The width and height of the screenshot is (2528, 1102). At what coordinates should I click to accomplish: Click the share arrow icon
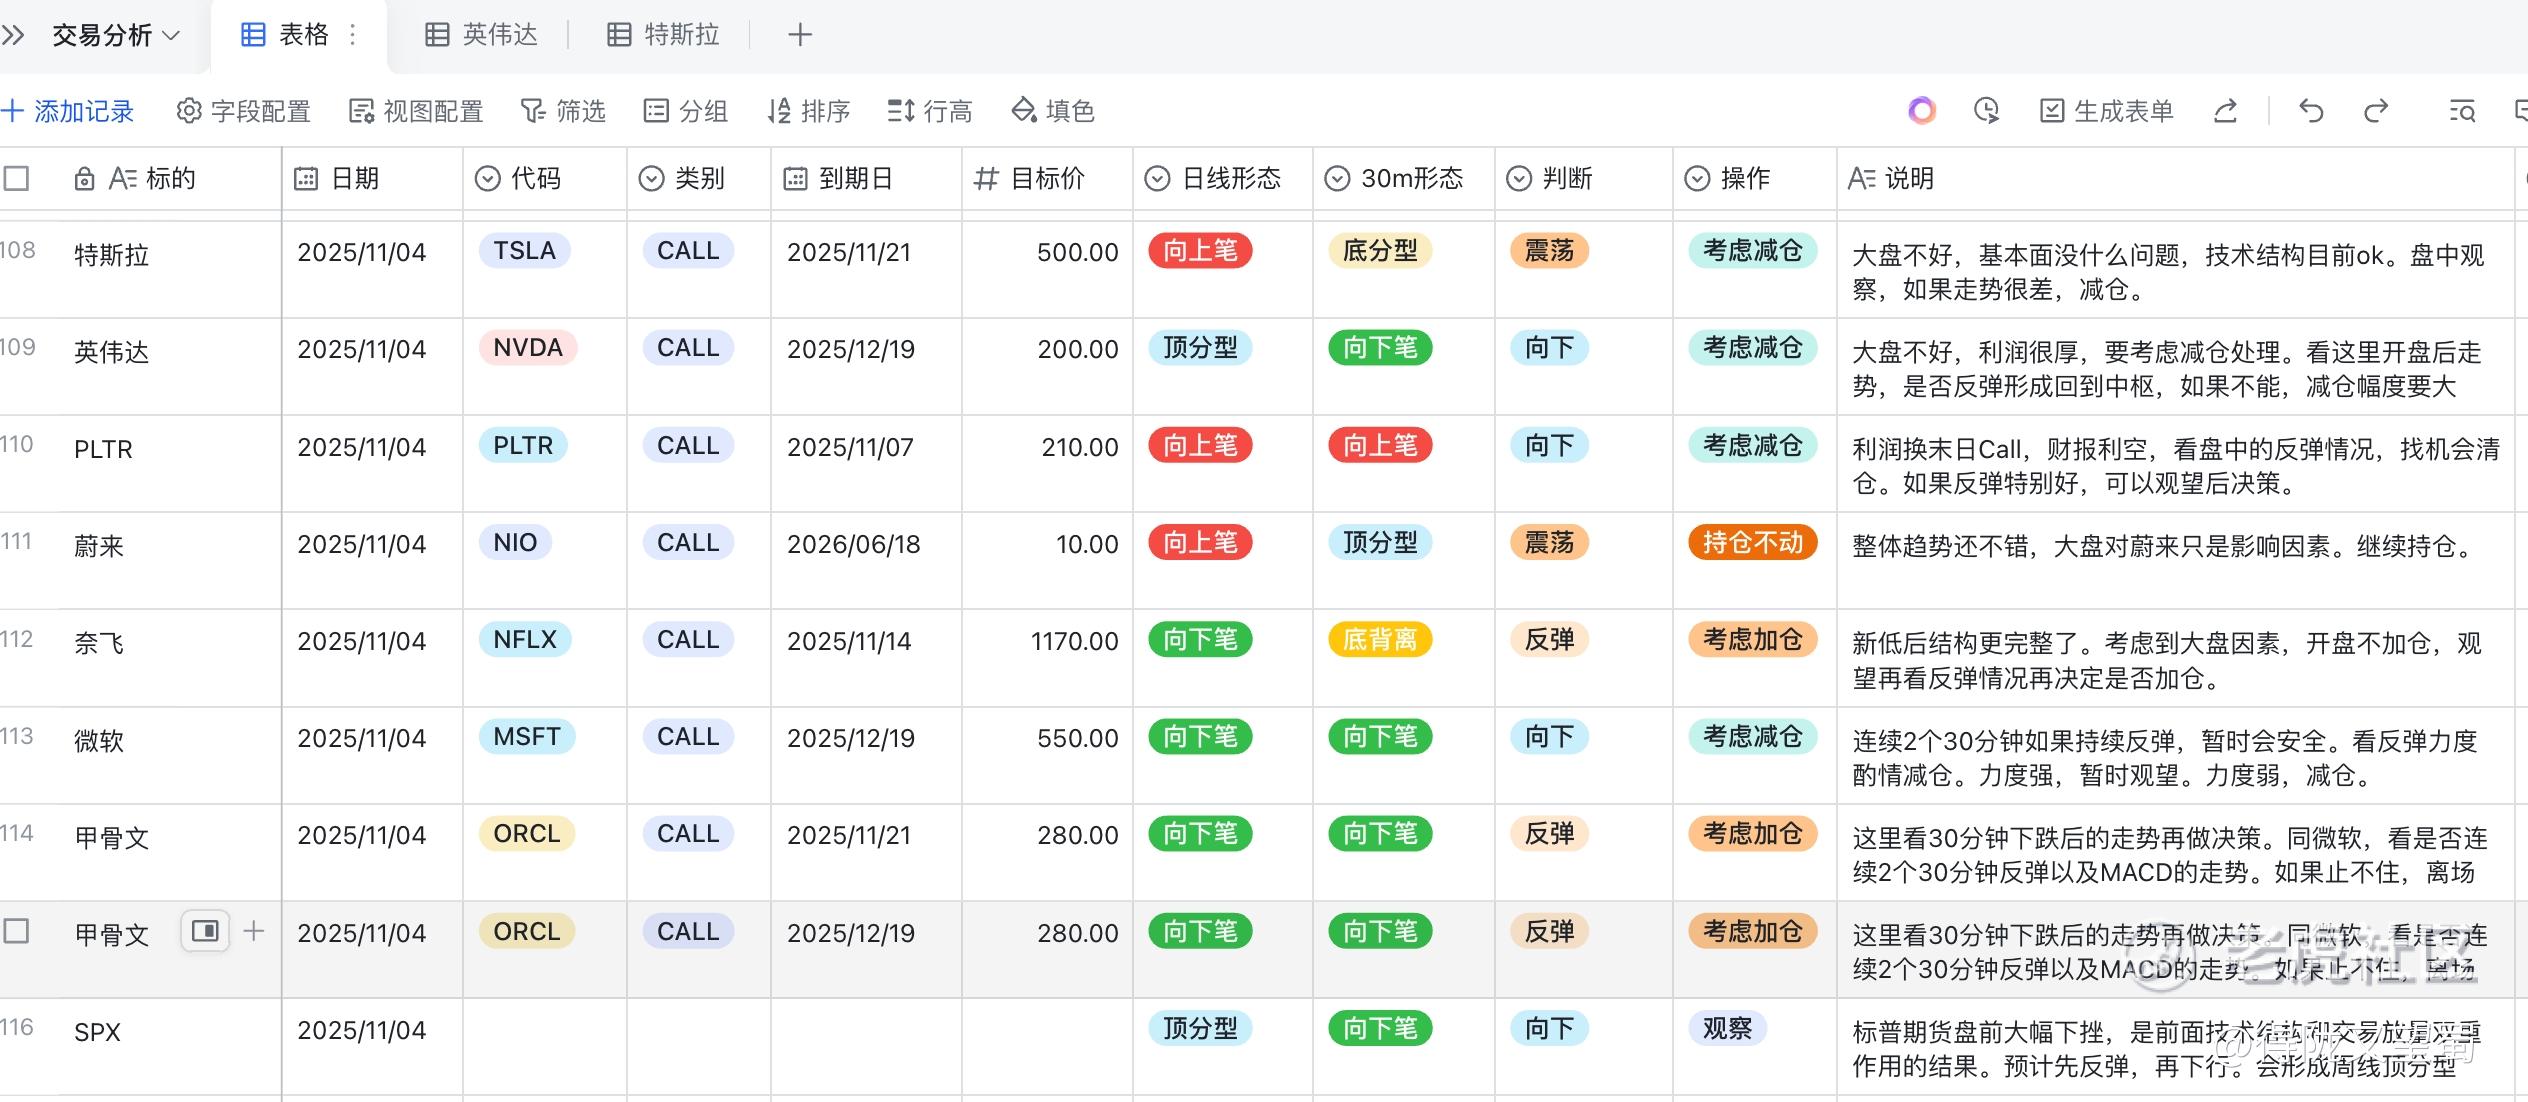2225,111
